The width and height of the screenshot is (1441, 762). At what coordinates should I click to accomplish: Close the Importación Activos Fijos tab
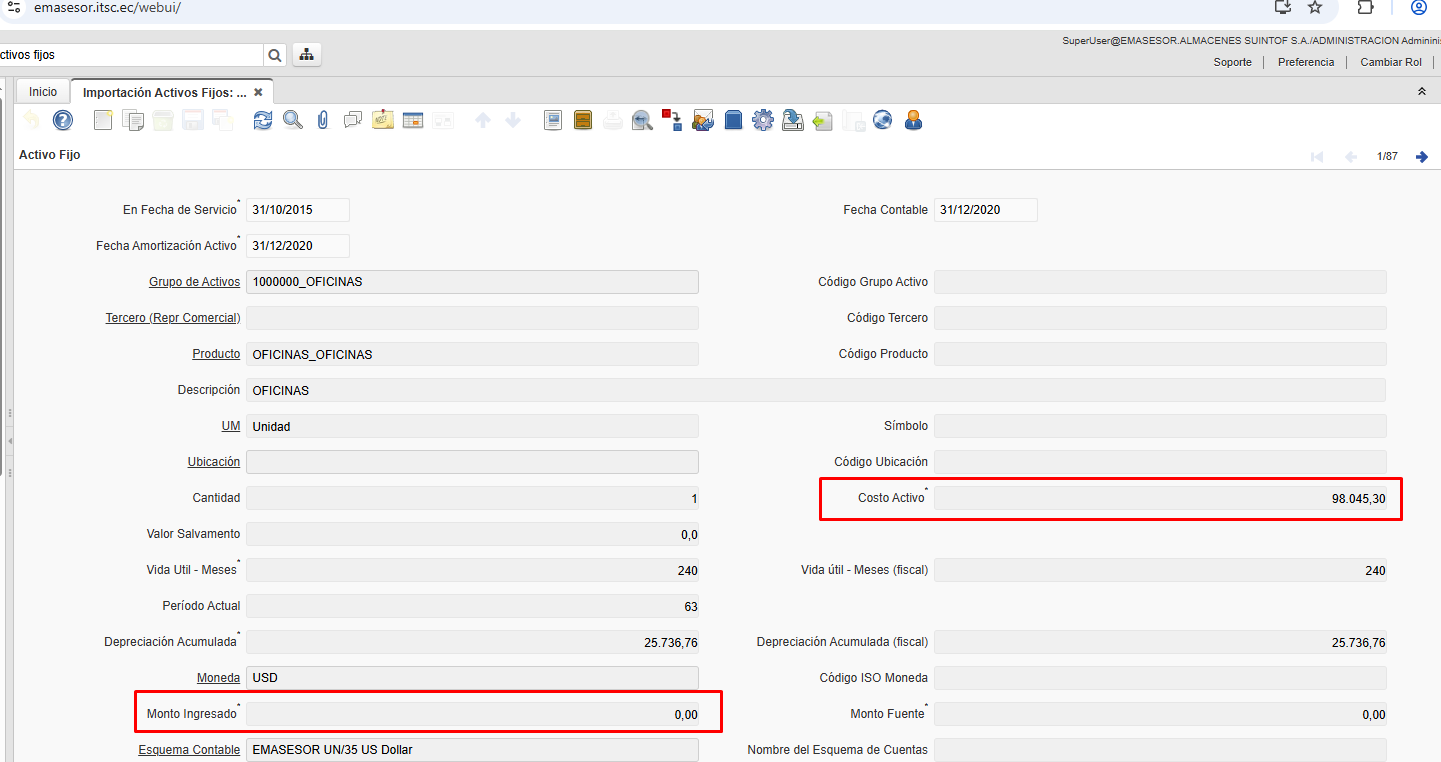[x=258, y=92]
